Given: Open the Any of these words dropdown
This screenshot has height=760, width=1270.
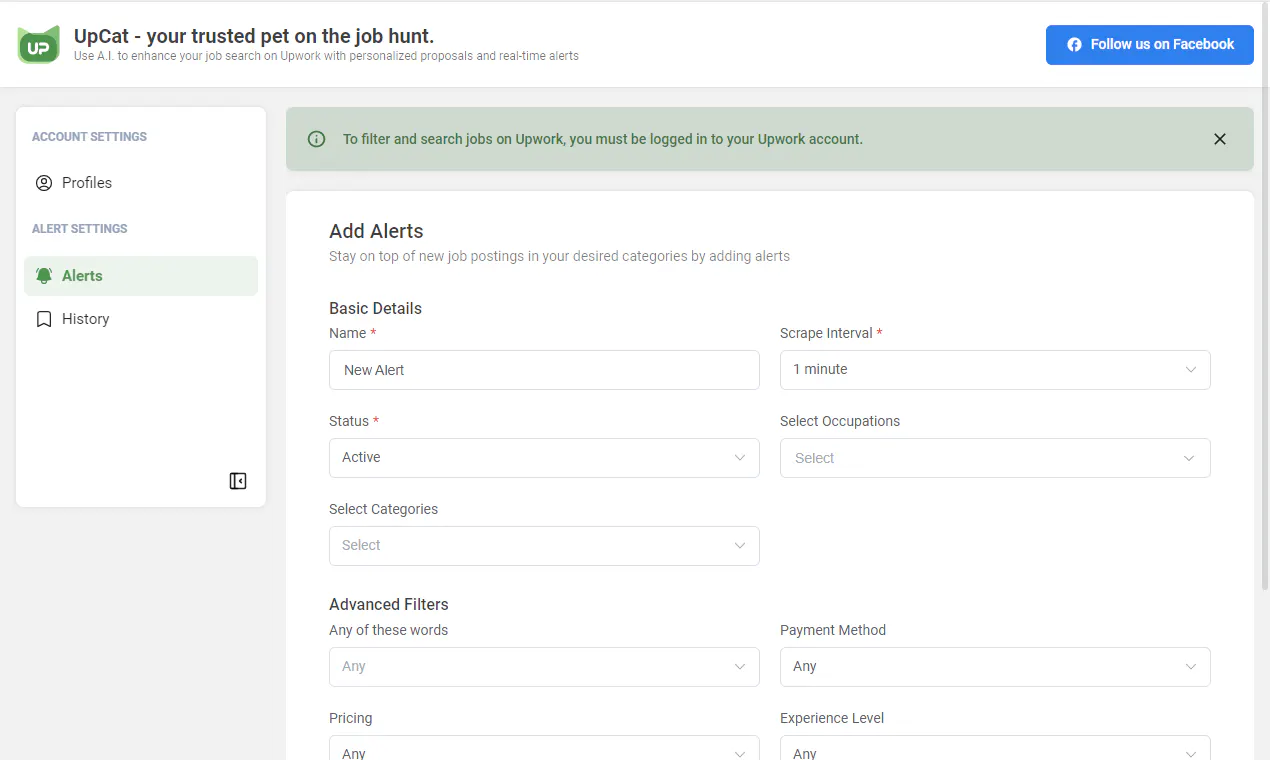Looking at the screenshot, I should [x=544, y=667].
